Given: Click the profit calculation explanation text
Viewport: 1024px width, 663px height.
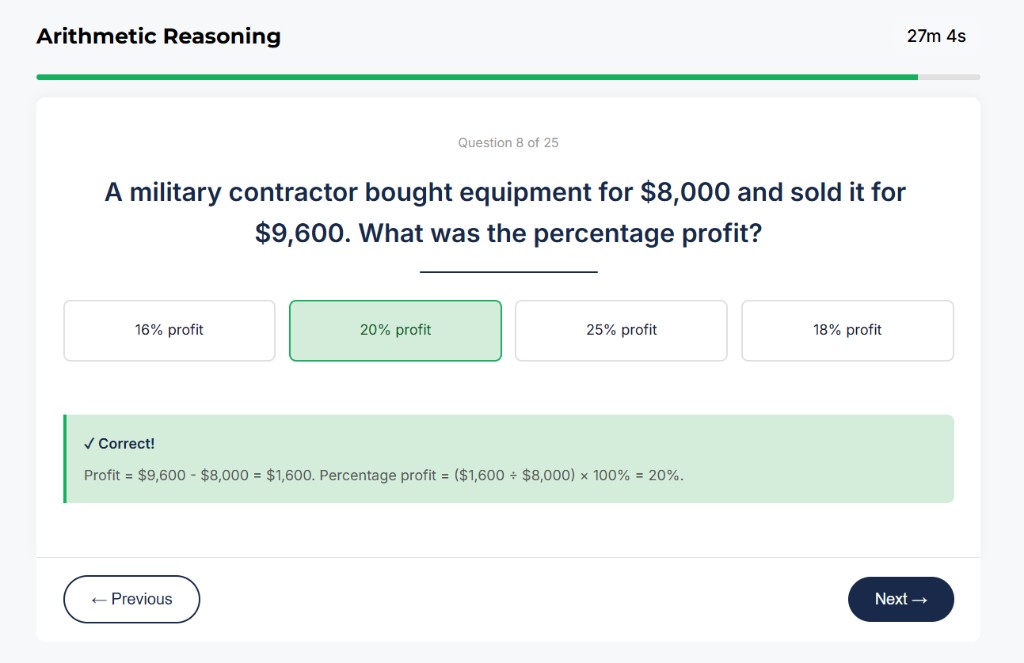Looking at the screenshot, I should click(383, 475).
